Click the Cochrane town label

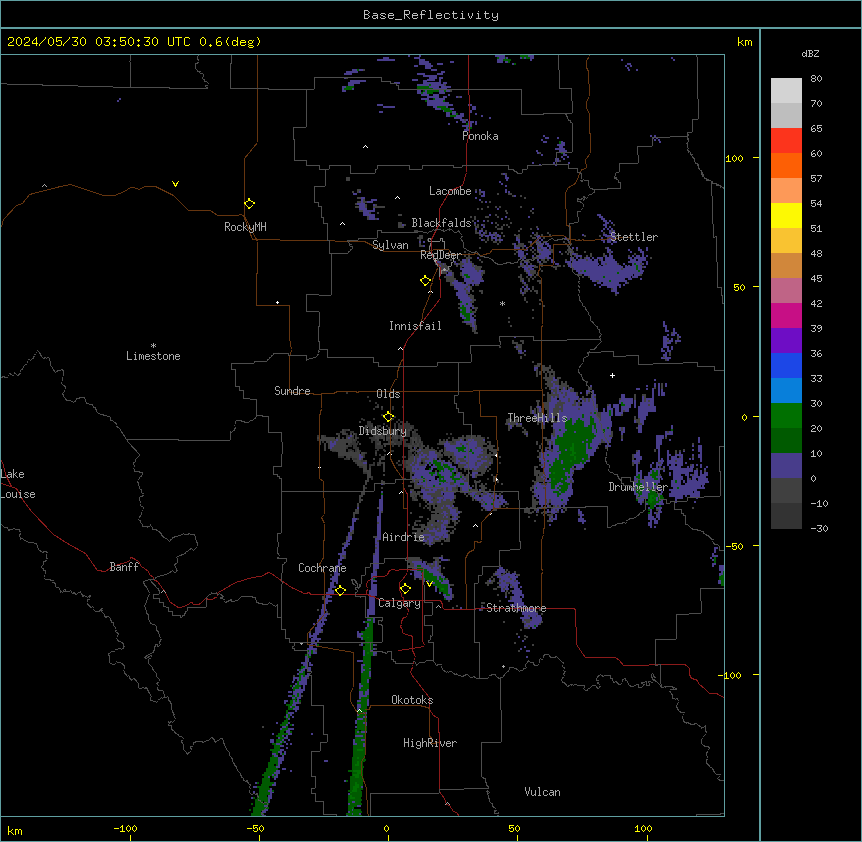click(x=322, y=568)
